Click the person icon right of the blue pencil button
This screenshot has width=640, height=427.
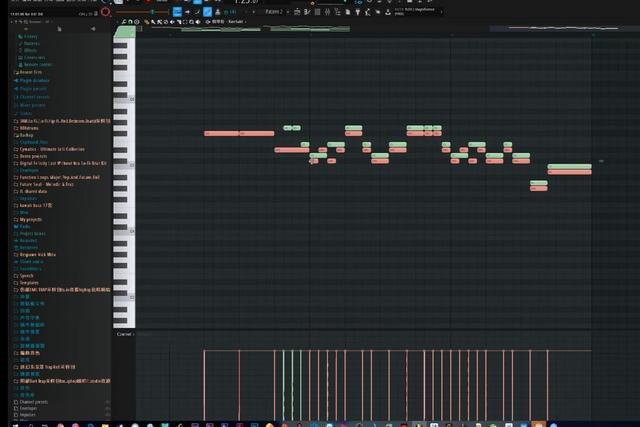click(218, 12)
